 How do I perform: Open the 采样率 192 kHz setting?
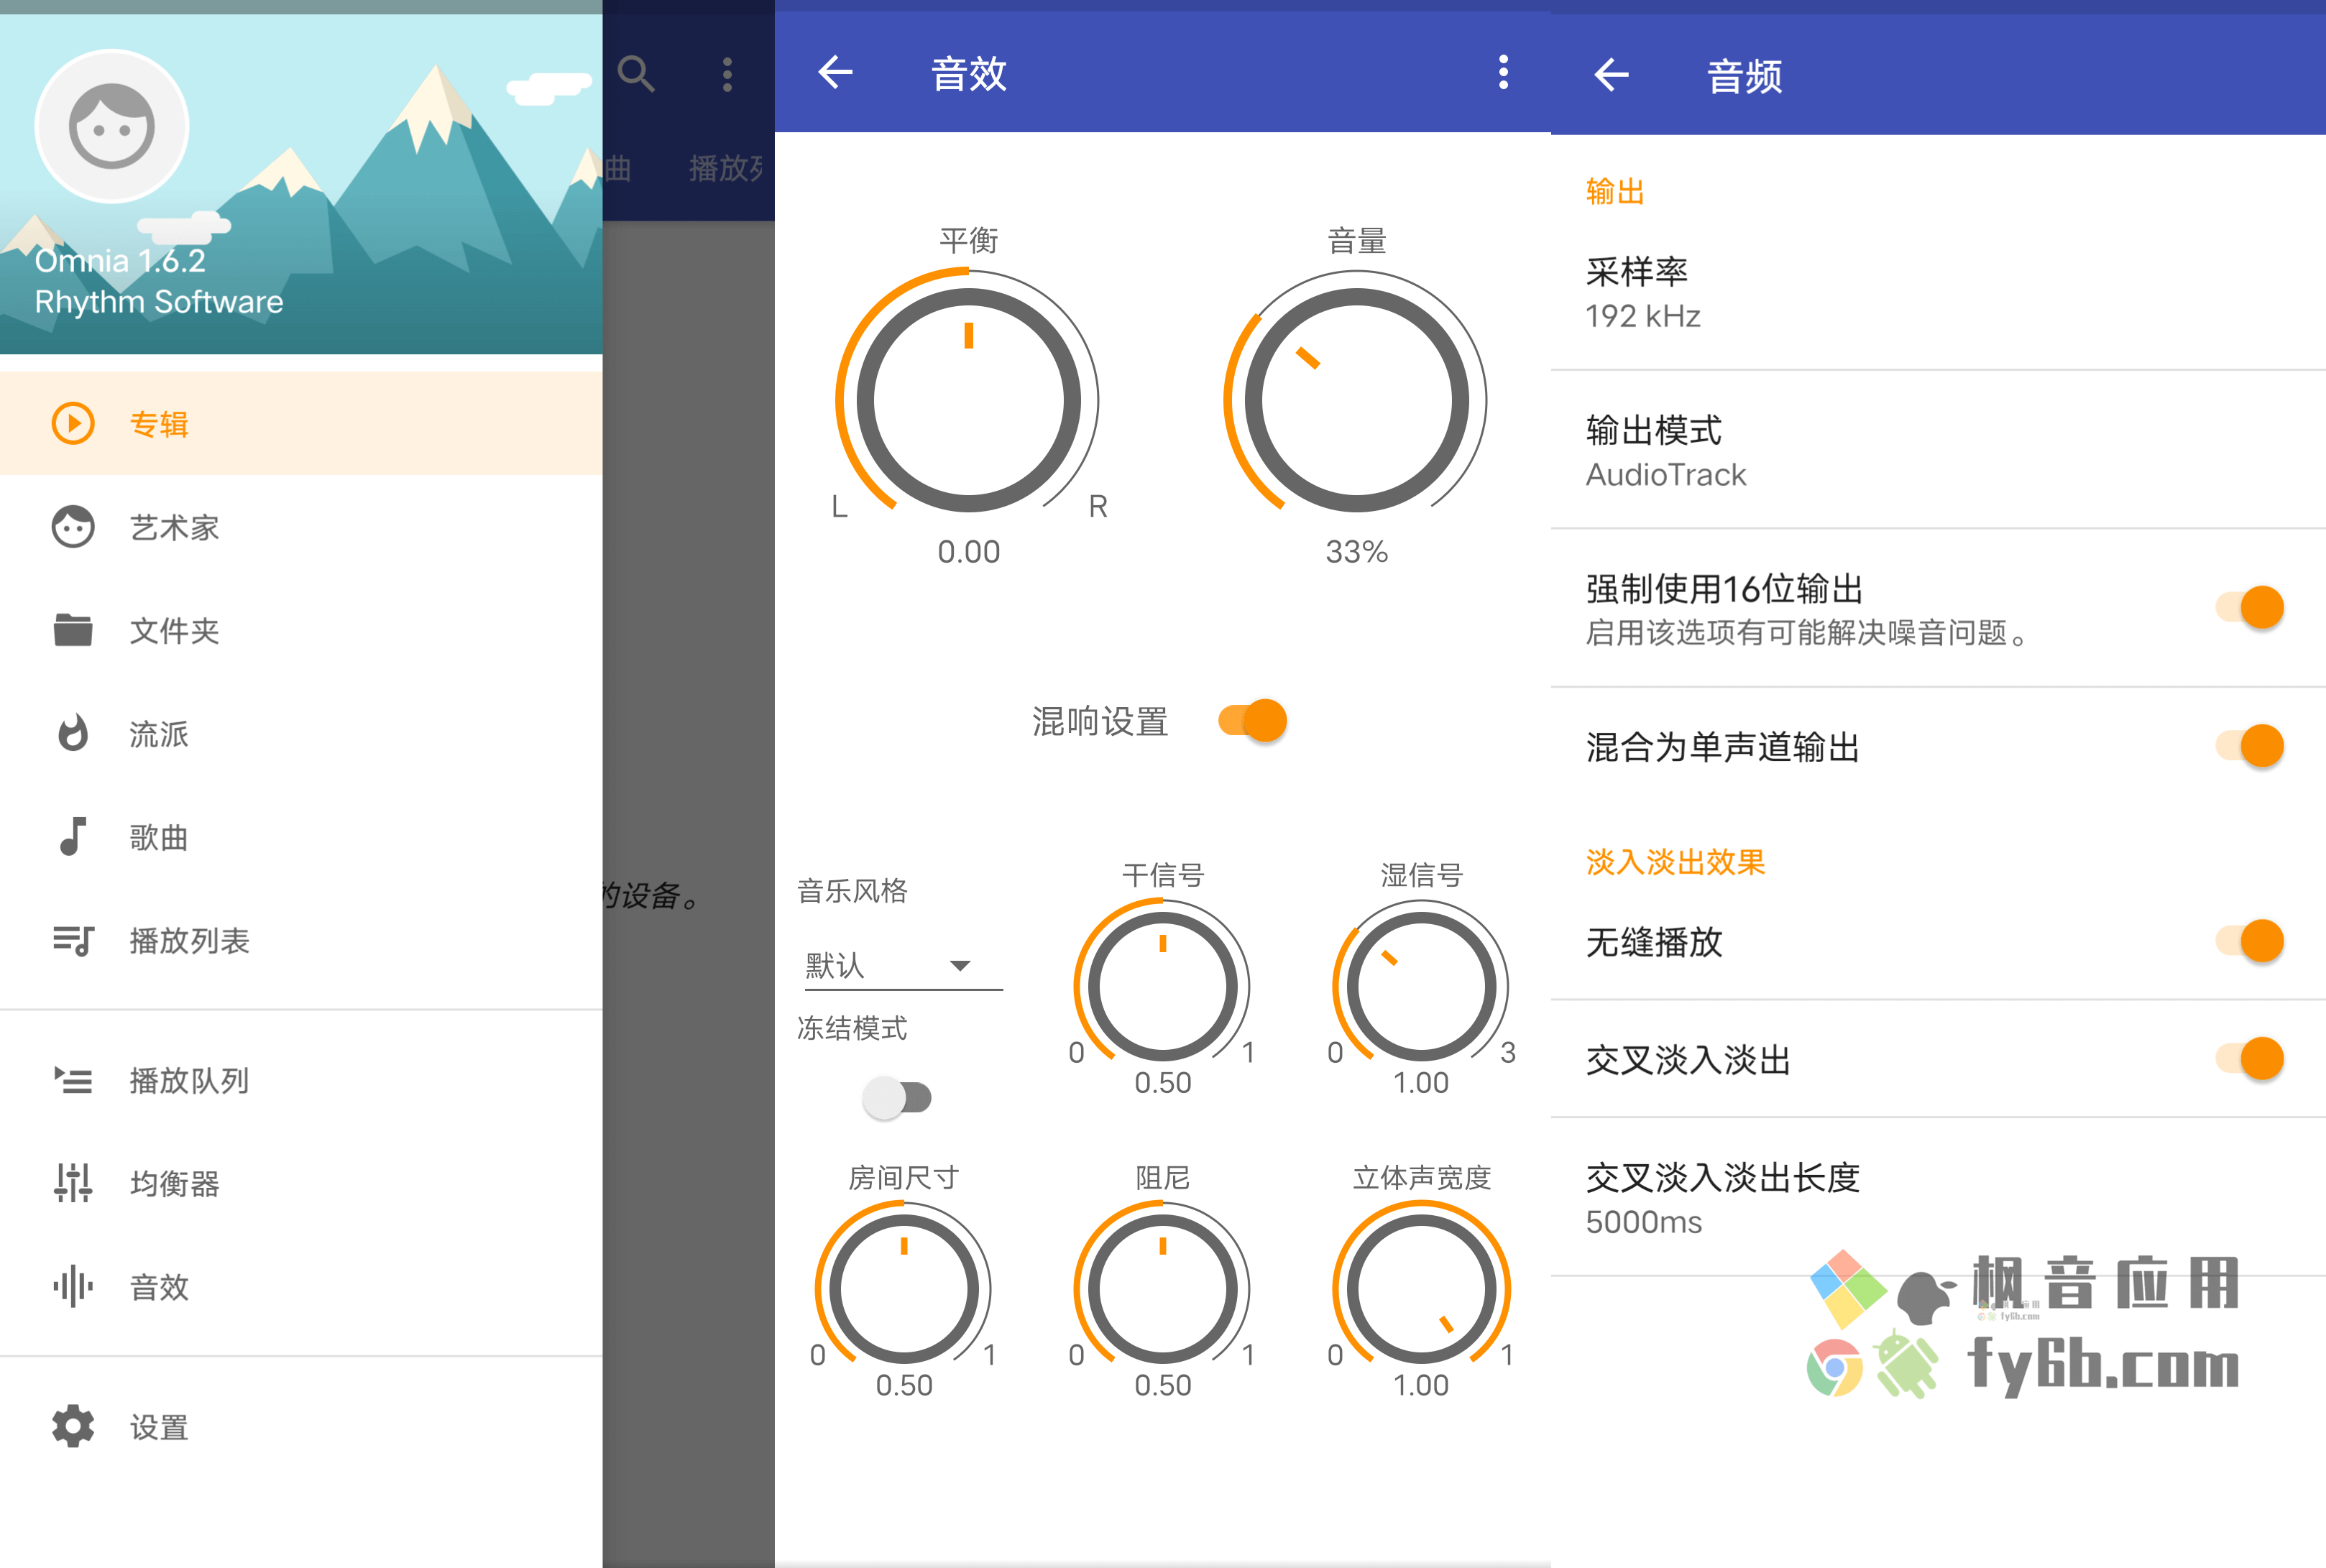(1938, 292)
